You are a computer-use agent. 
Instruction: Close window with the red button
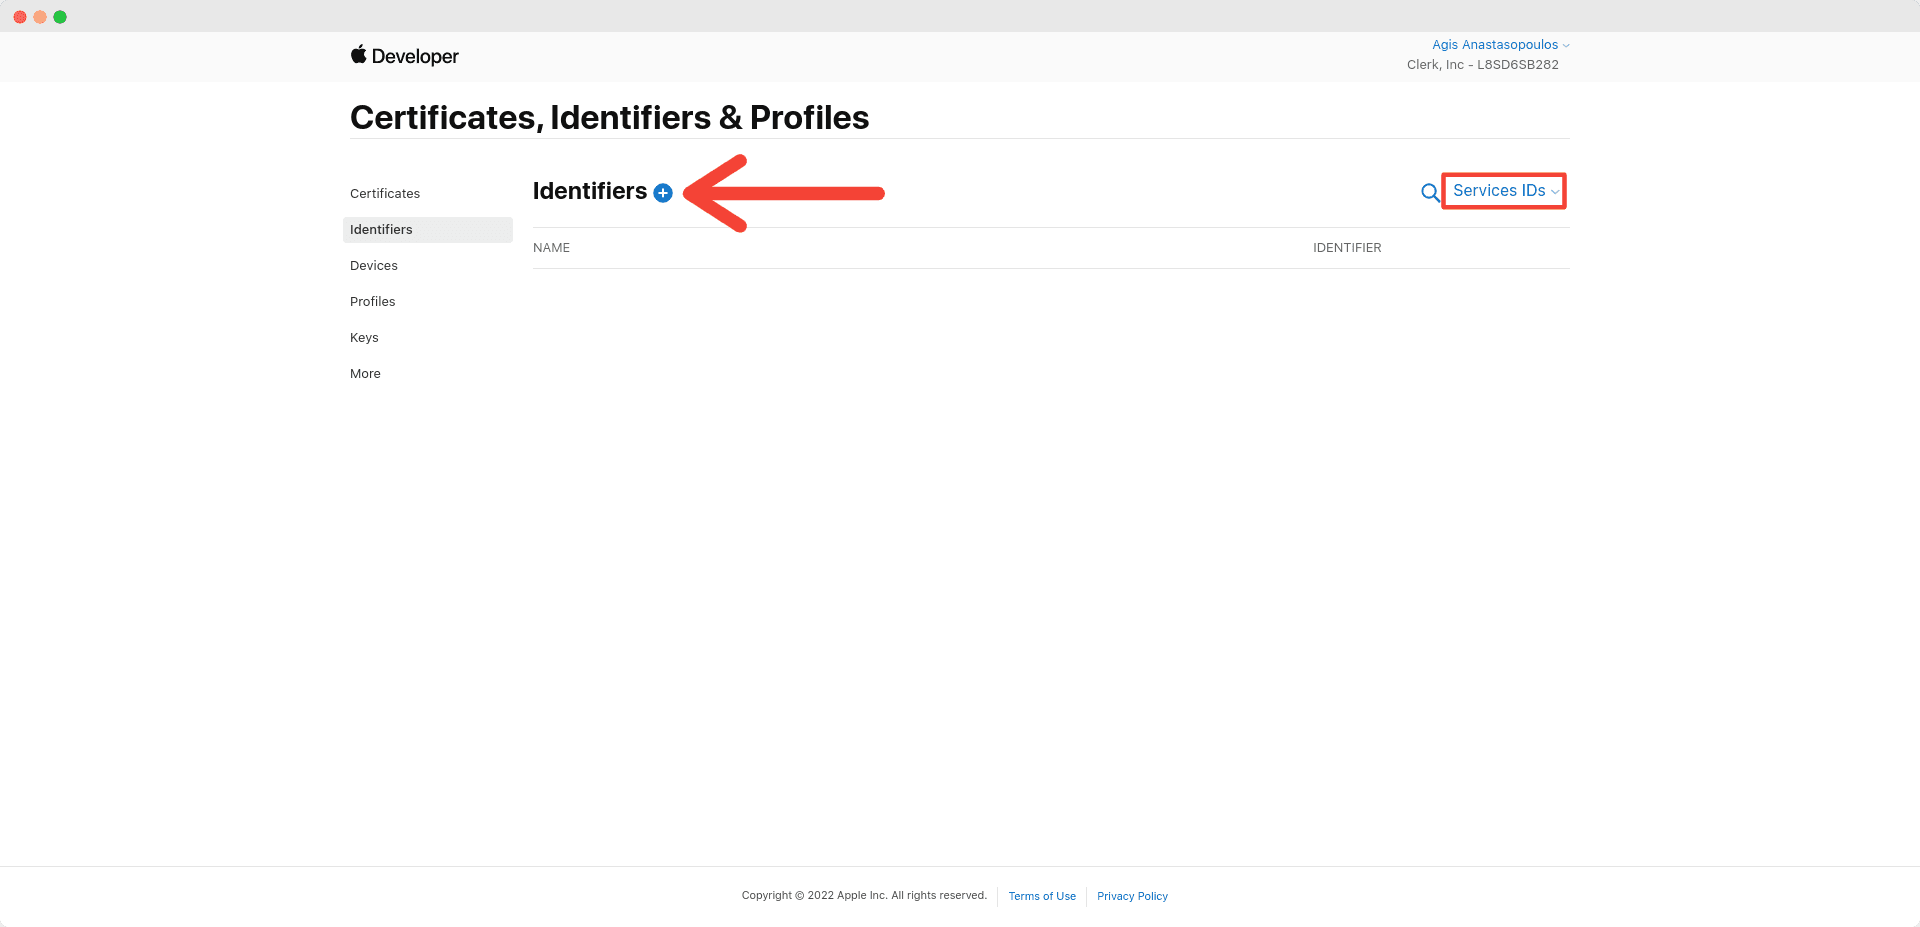coord(20,17)
